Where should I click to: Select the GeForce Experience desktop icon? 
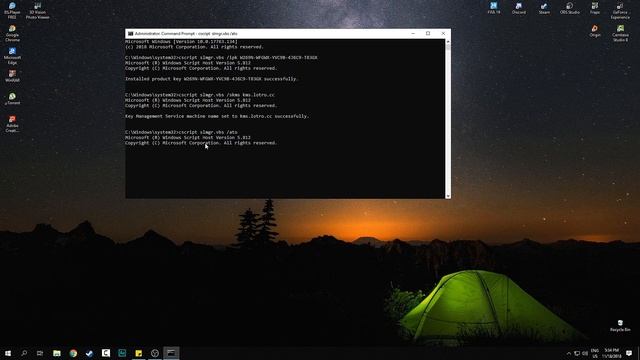(620, 10)
